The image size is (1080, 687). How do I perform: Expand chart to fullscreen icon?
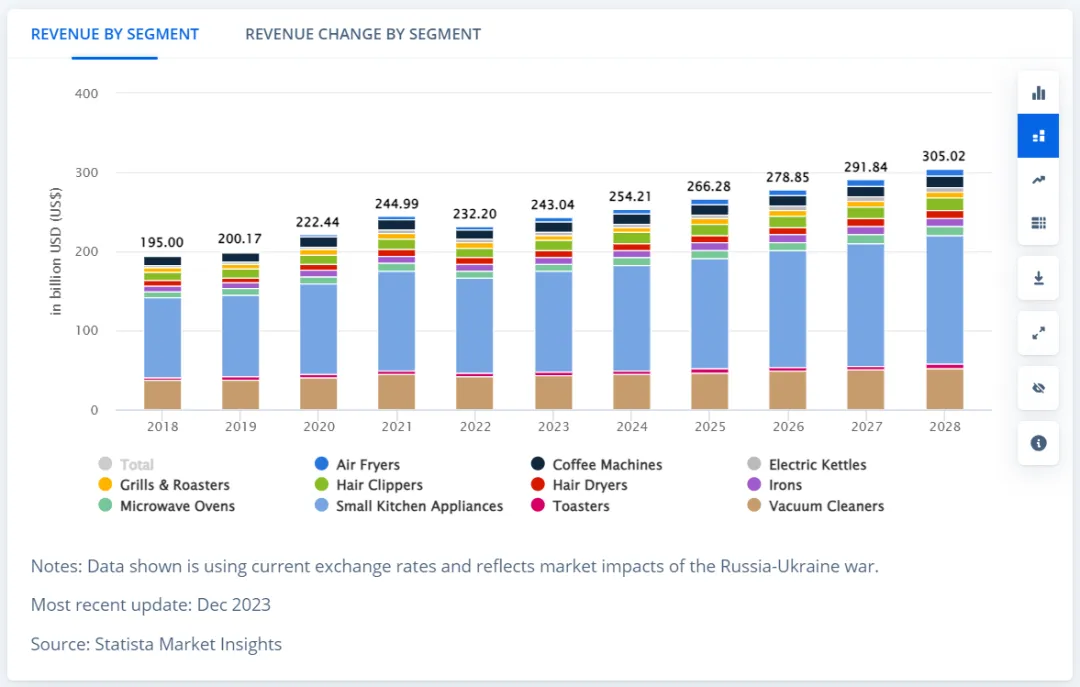(1038, 333)
